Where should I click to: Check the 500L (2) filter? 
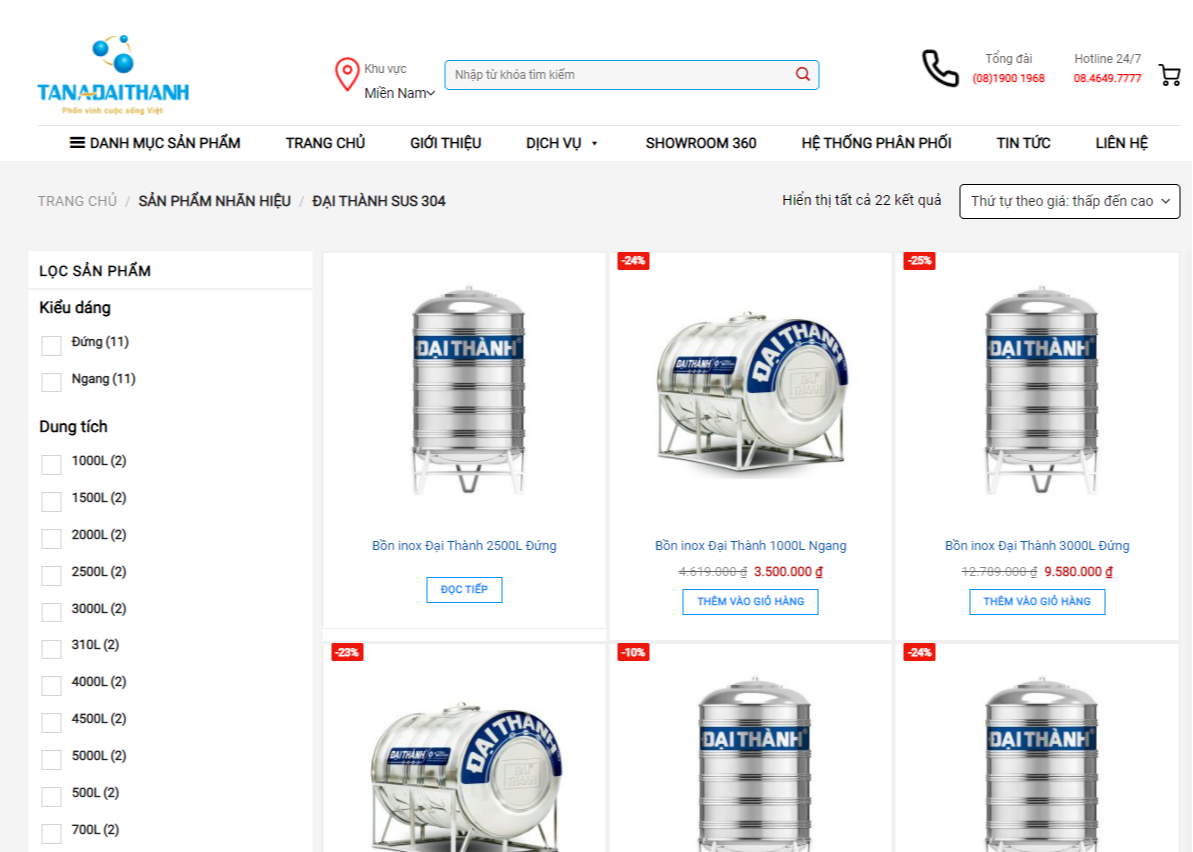pos(51,796)
